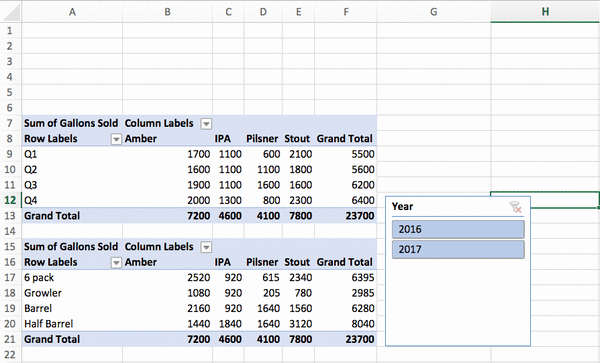Click 23700 grand total in row 13
This screenshot has height=363, width=600.
[360, 216]
